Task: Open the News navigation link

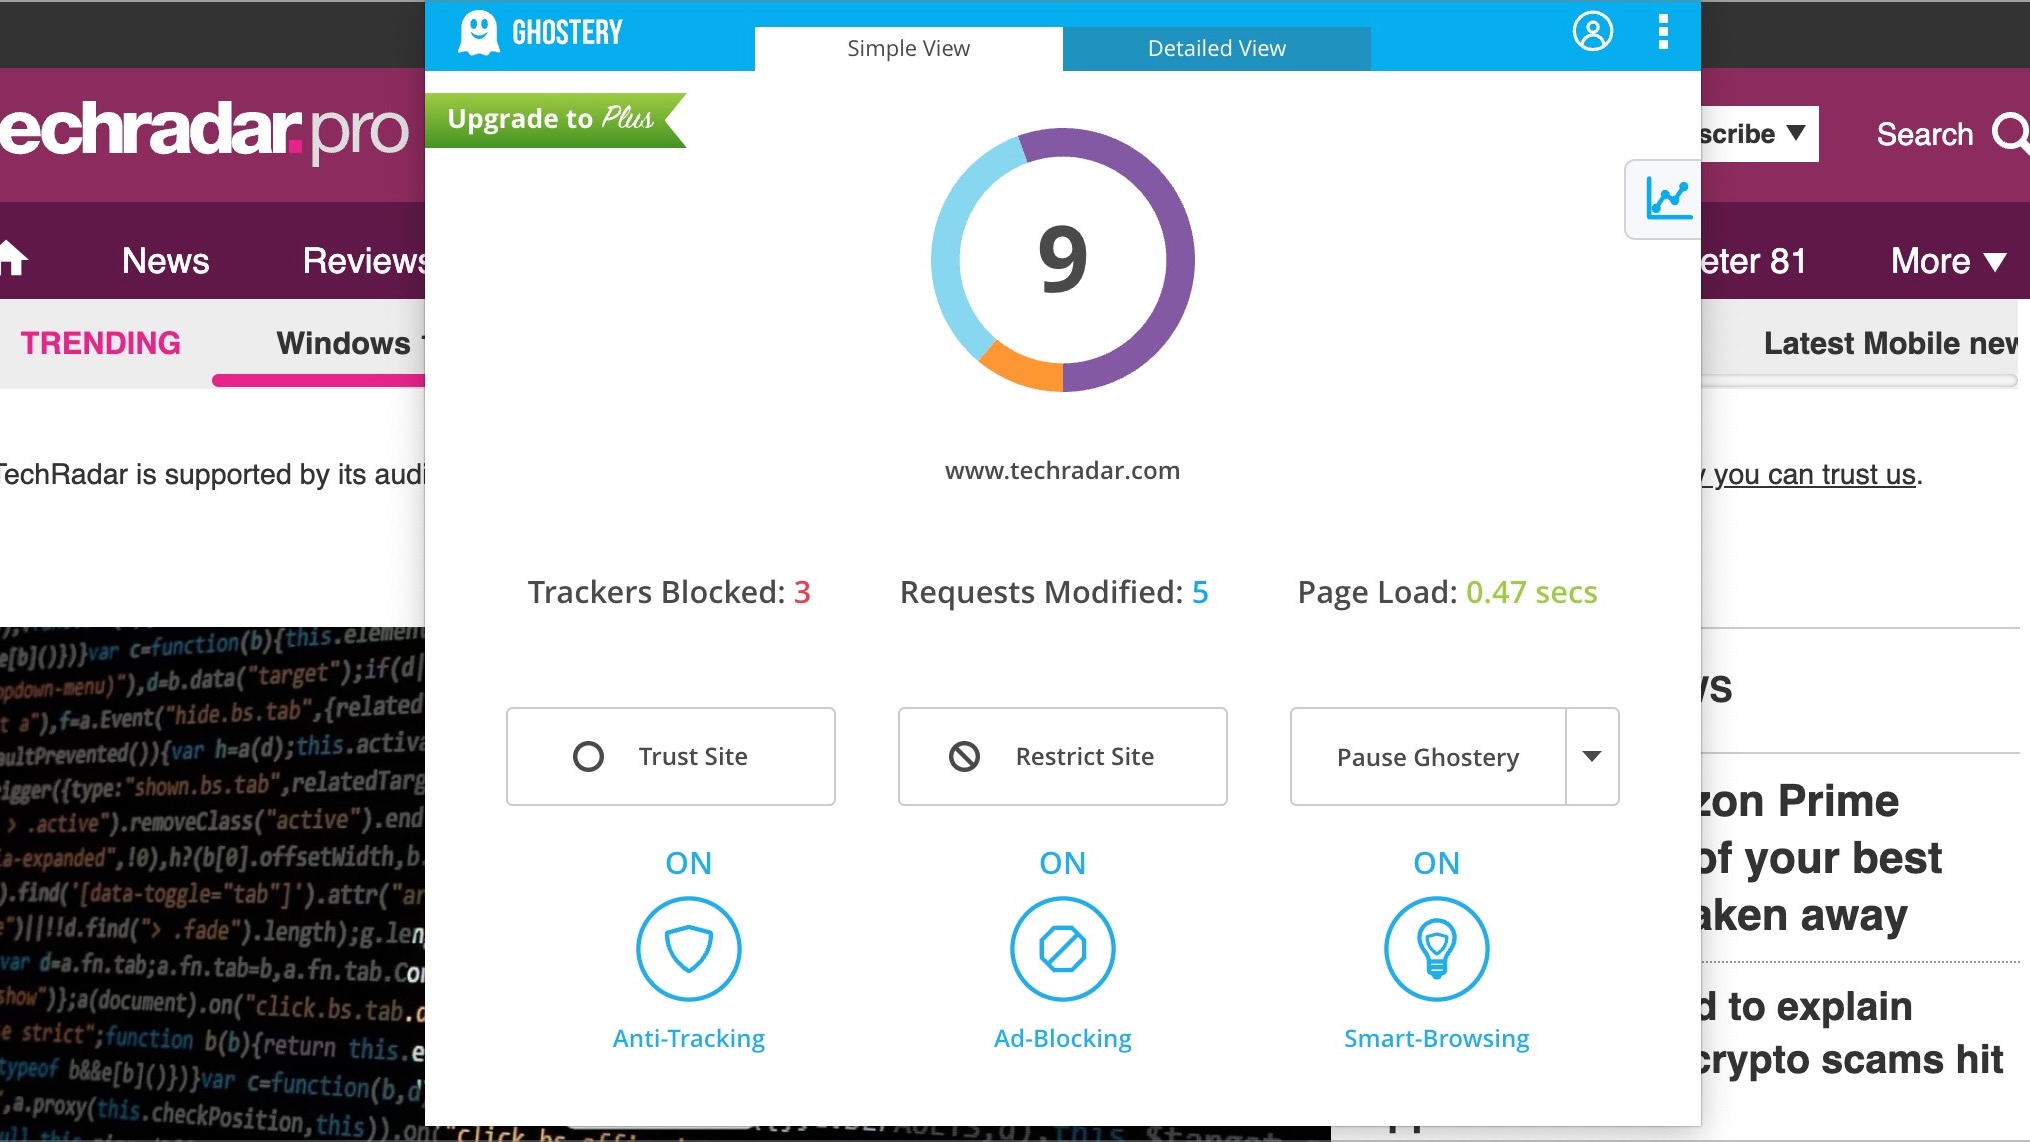Action: coord(165,261)
